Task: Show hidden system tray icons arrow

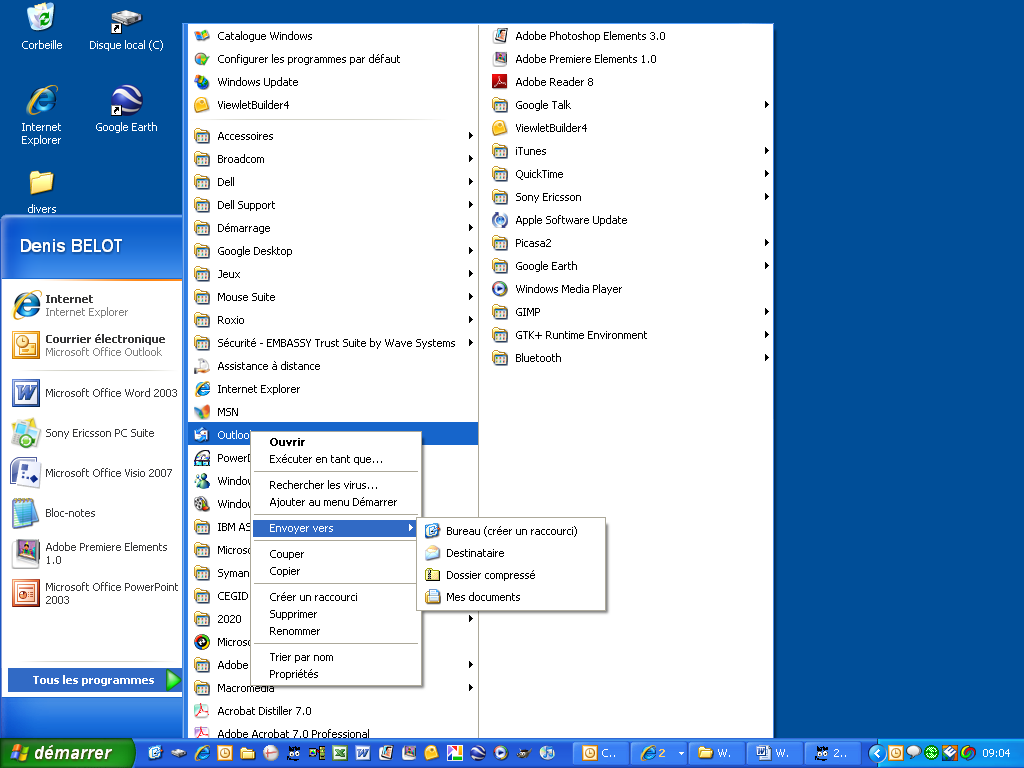Action: [877, 753]
